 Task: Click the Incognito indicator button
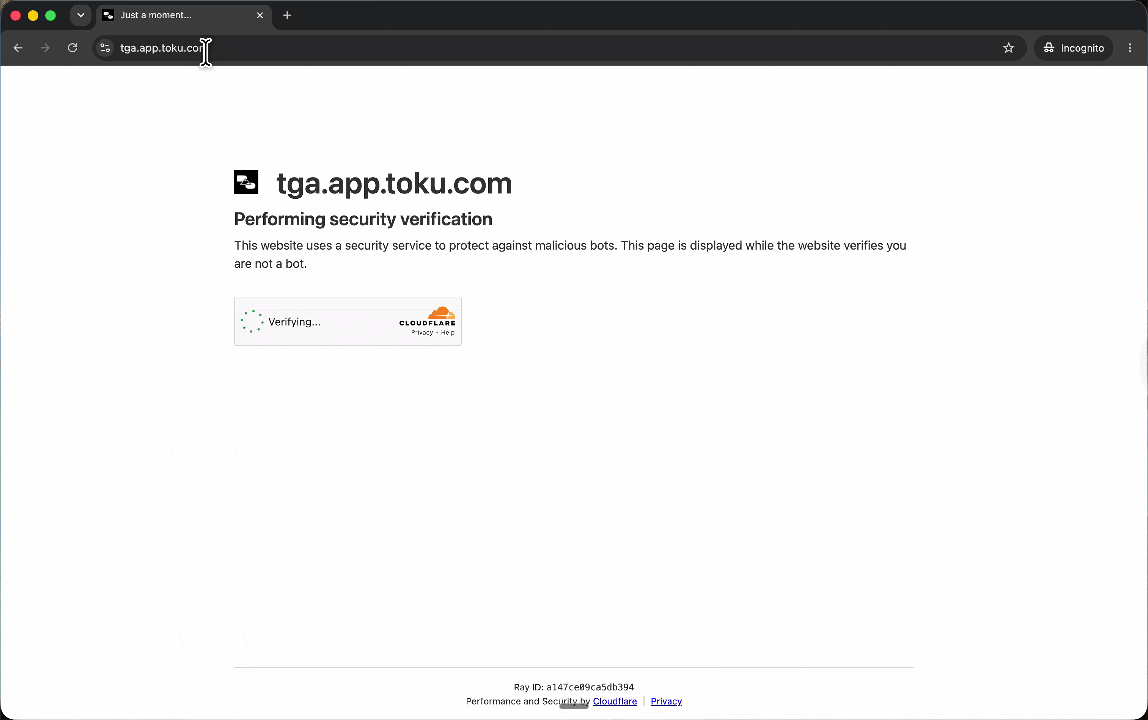tap(1073, 48)
